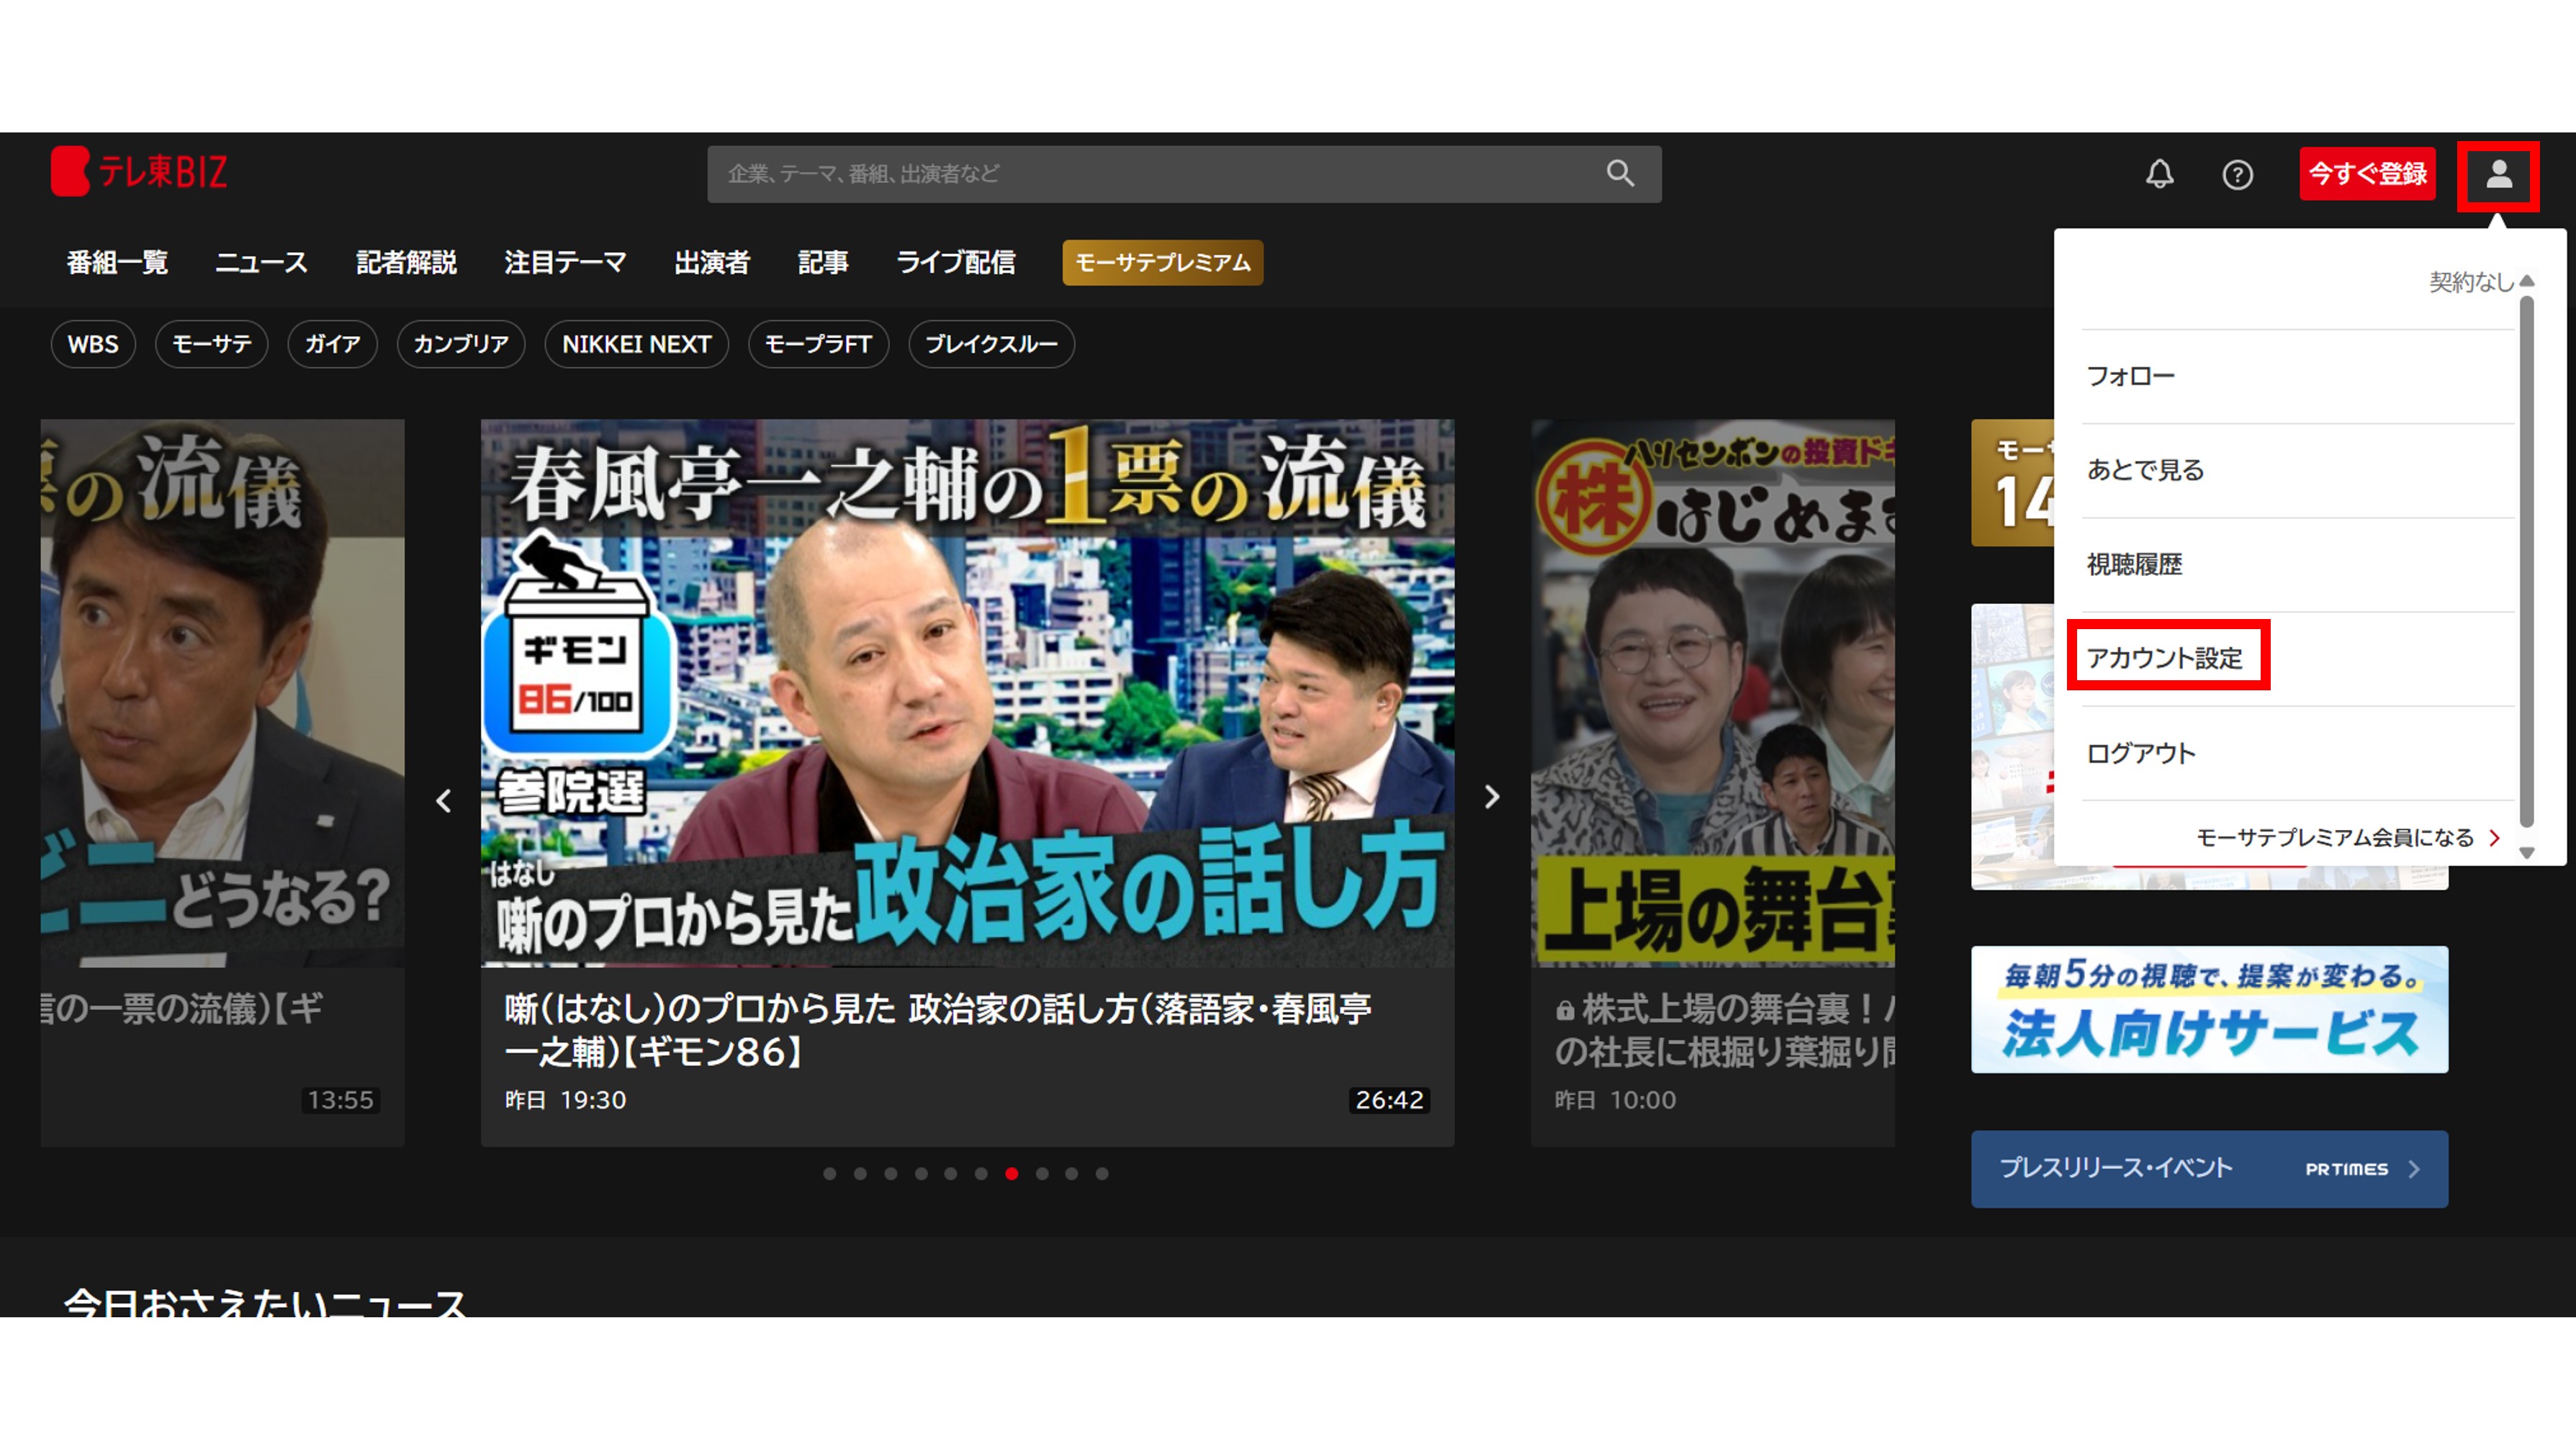Click the notification bell icon
This screenshot has height=1449, width=2576.
2159,174
